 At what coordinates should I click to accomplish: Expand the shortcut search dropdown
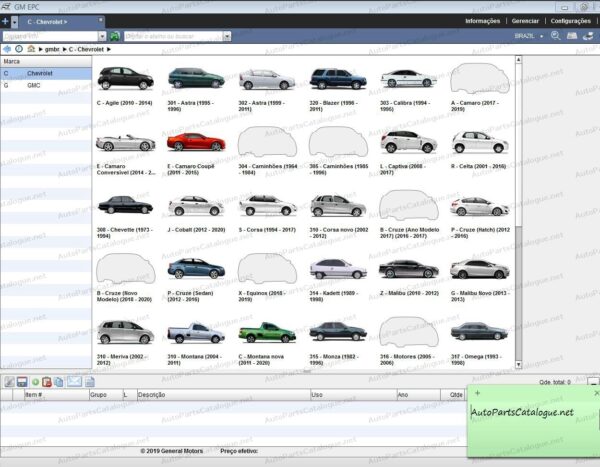[227, 36]
